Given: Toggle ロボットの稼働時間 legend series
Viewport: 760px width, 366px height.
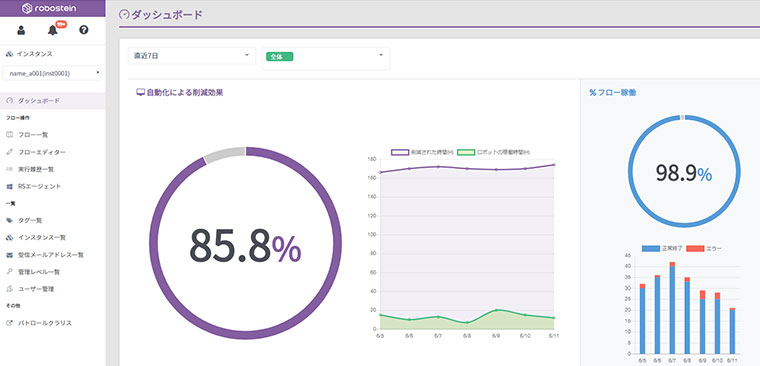Looking at the screenshot, I should click(493, 152).
